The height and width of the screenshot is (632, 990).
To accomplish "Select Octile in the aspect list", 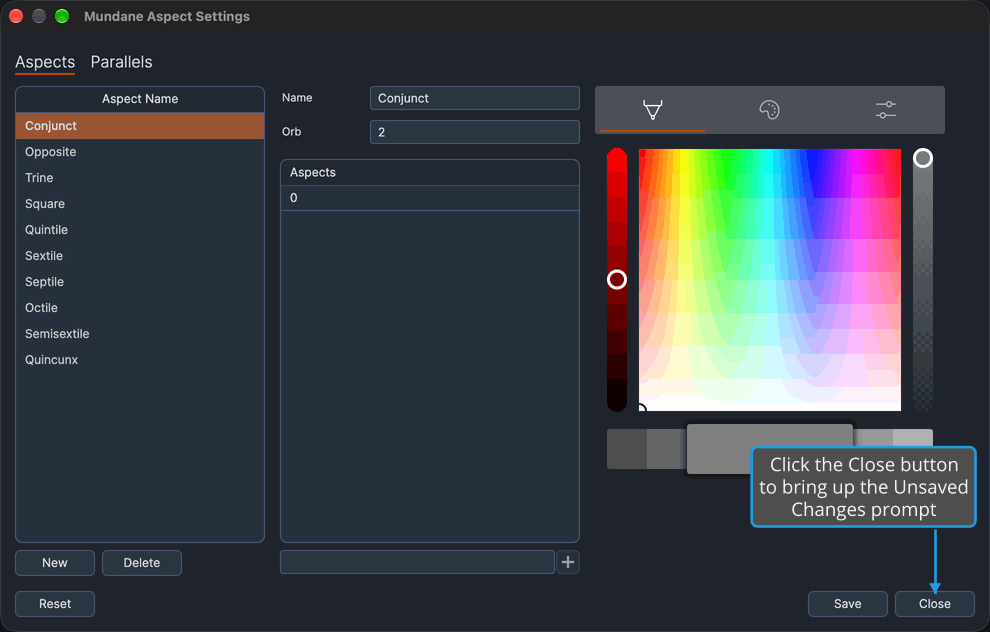I will point(140,307).
